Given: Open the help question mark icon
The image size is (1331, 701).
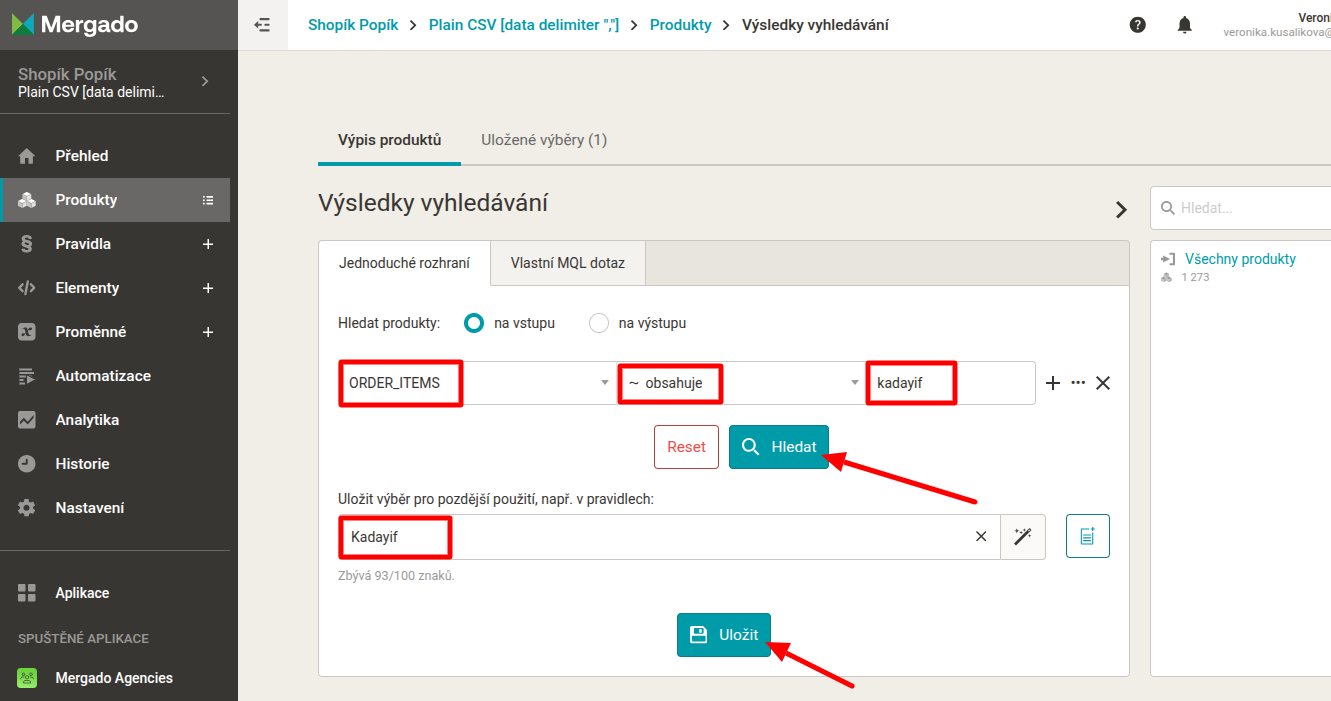Looking at the screenshot, I should pos(1138,25).
